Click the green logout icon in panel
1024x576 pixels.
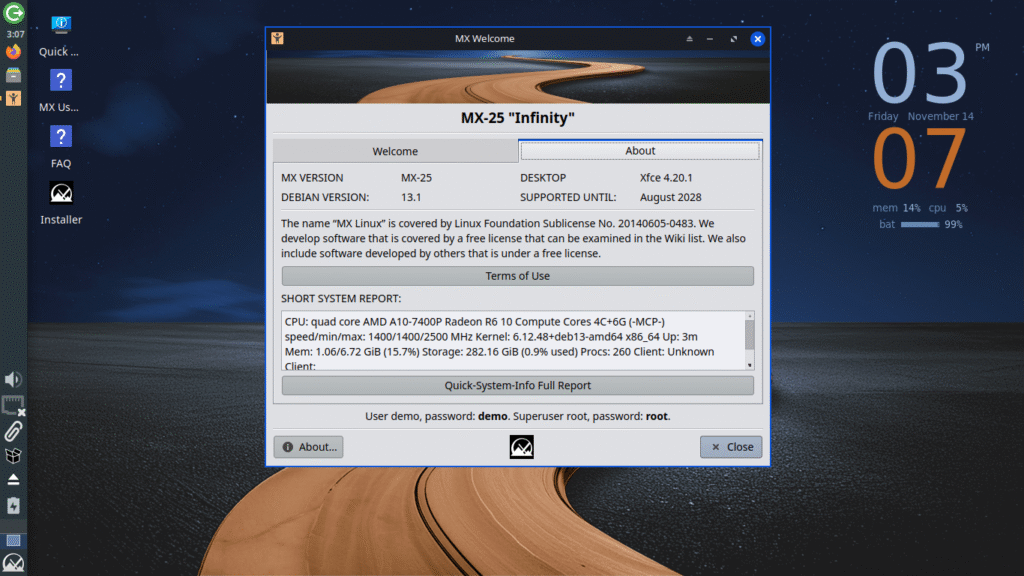coord(13,13)
